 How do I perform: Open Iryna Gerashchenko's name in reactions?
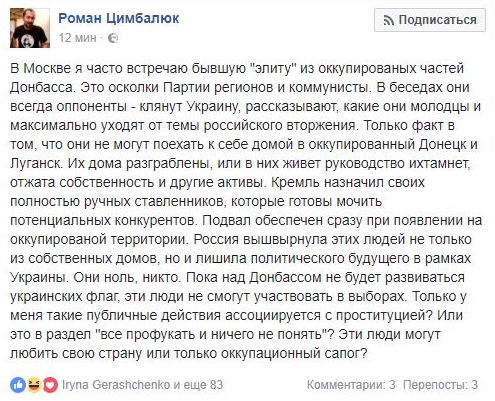[116, 385]
